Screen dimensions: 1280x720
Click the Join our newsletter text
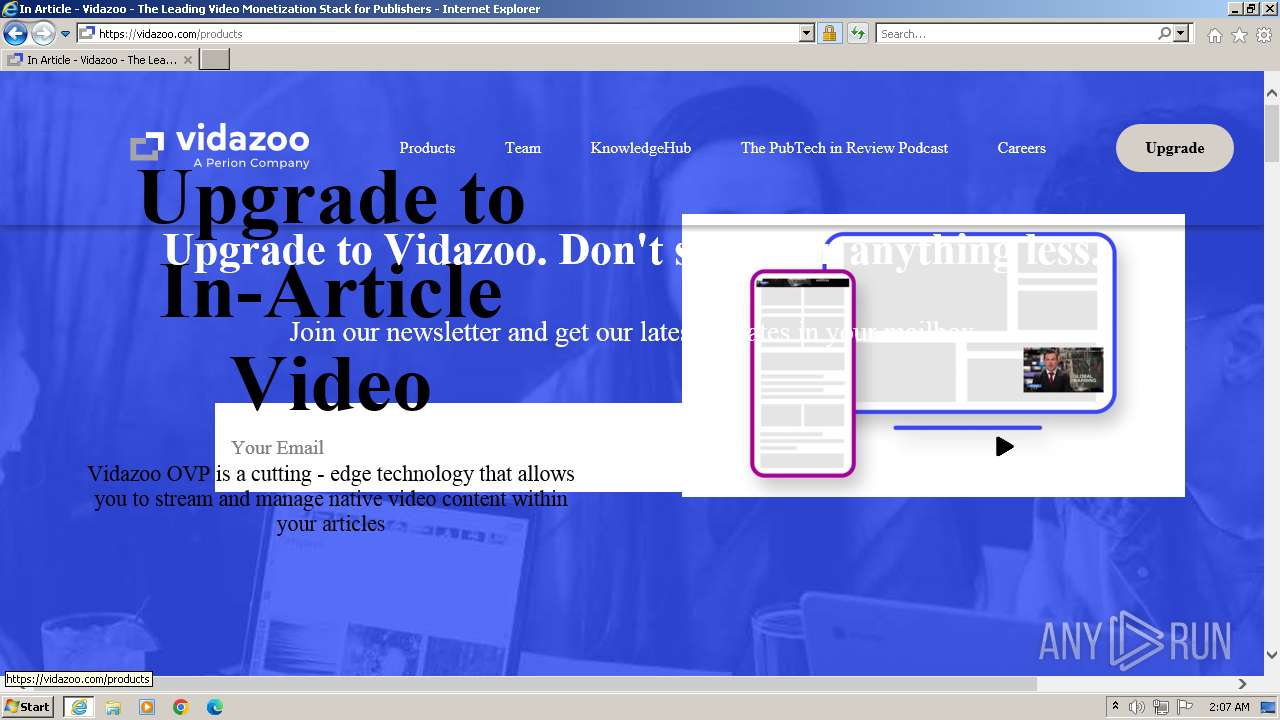[x=631, y=331]
